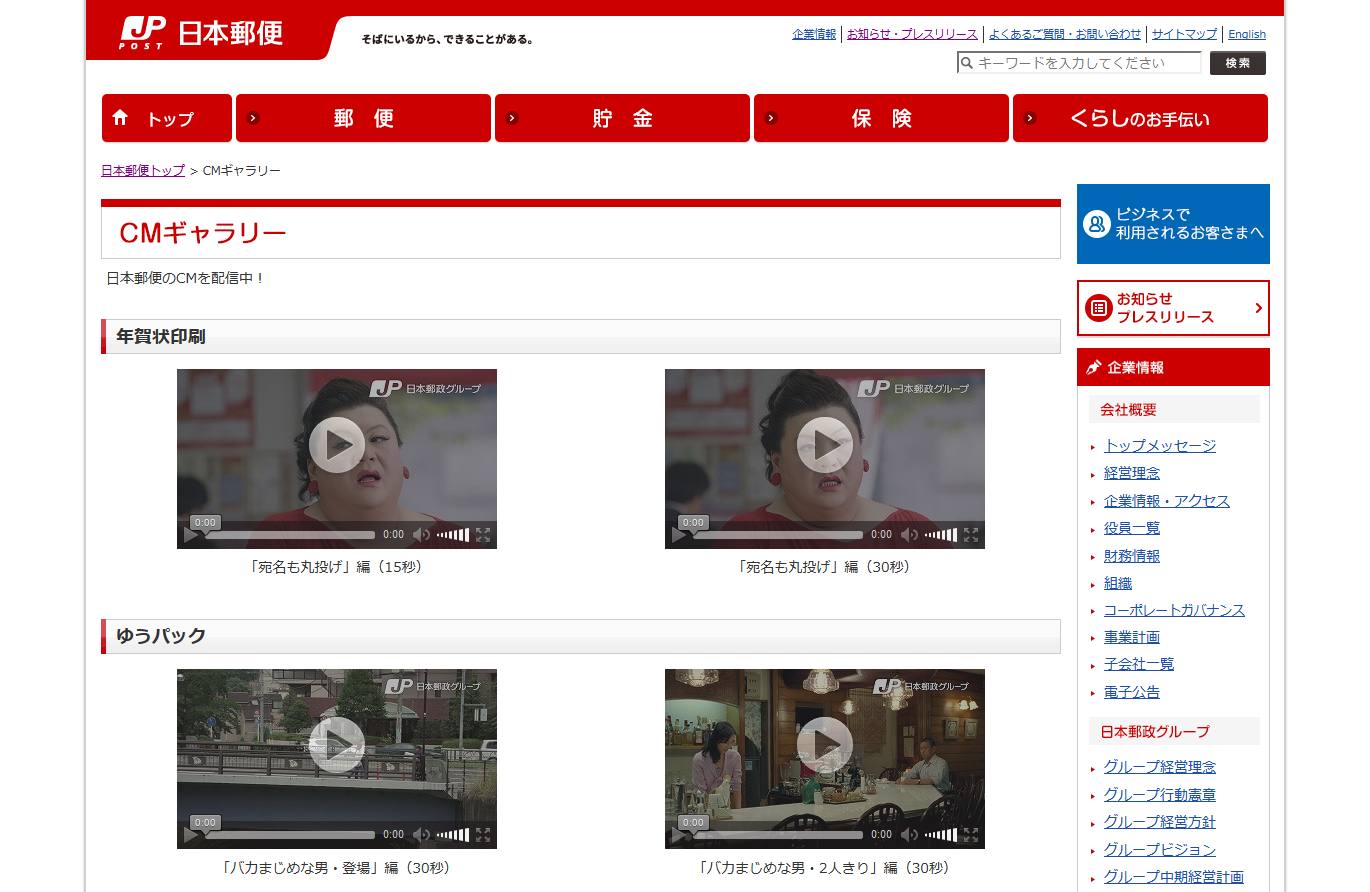
Task: Click the small play control on the 「バカまじめな男・2人きり」 video bar
Action: (x=678, y=835)
